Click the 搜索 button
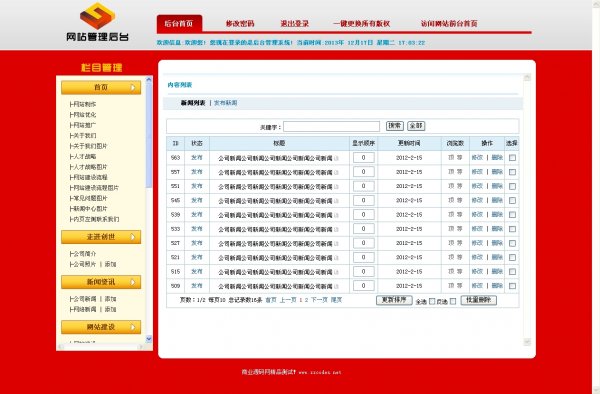The image size is (600, 394). 395,126
